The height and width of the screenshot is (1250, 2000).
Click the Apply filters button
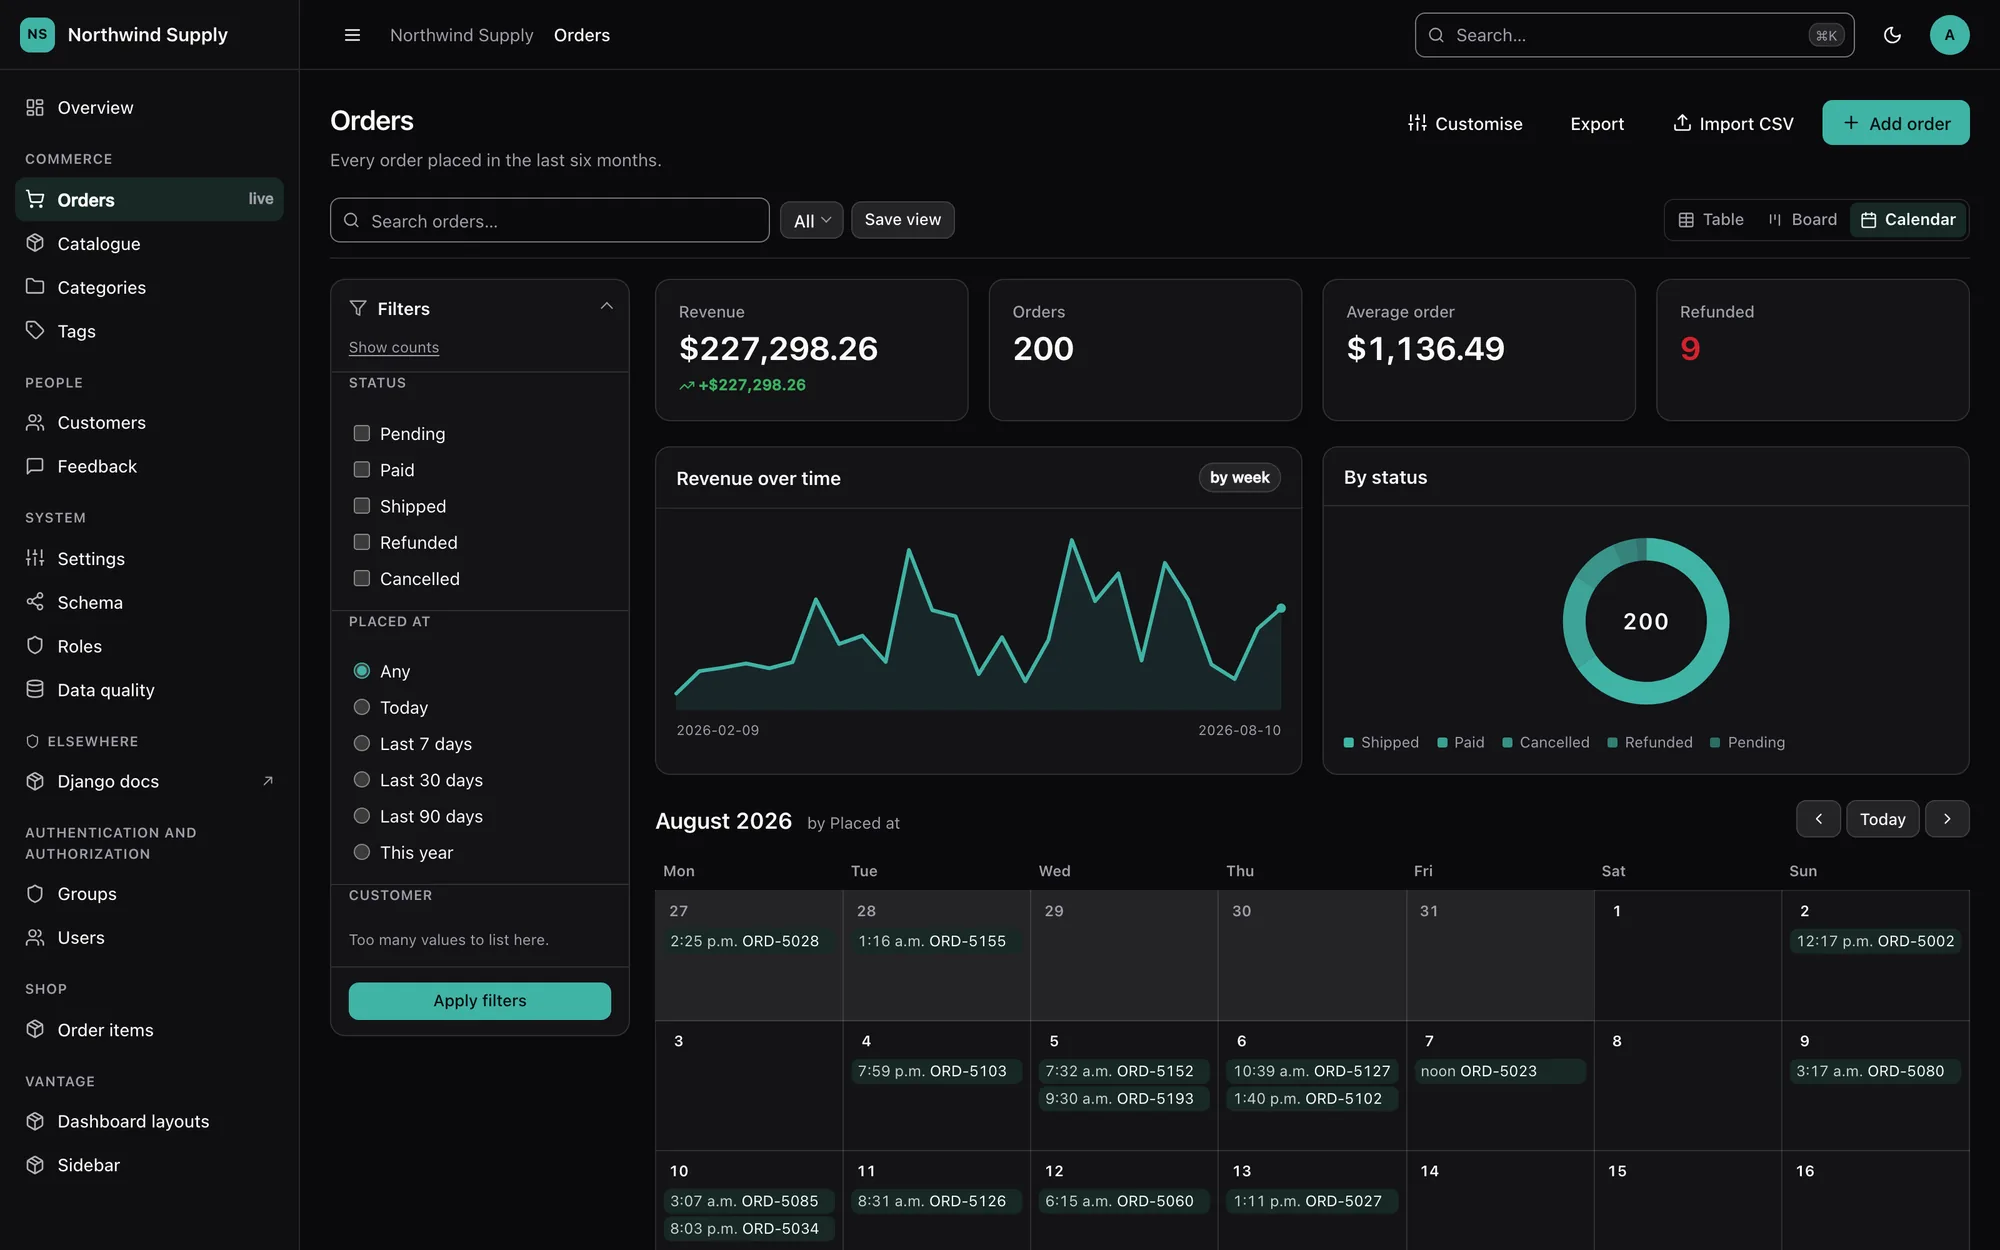point(479,1001)
